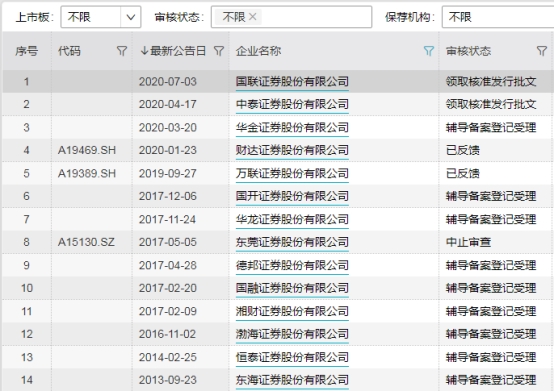Select date cell 2020-07-03
The width and height of the screenshot is (554, 392).
[167, 82]
